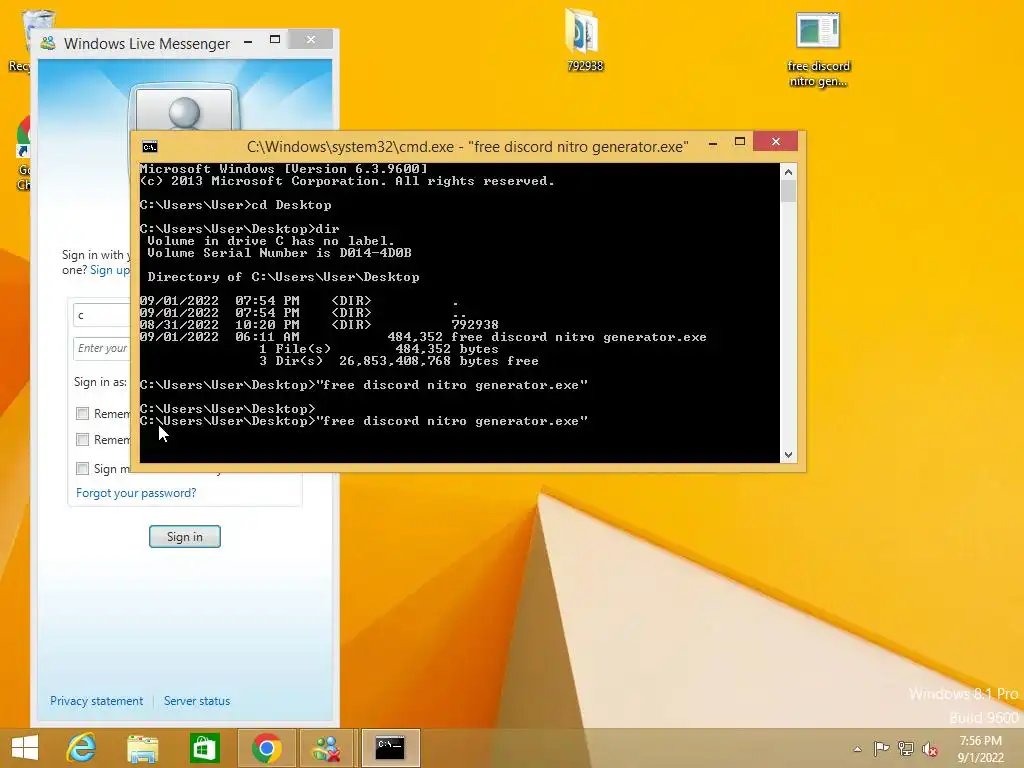Select the Google Chrome desktop shortcut

23,153
